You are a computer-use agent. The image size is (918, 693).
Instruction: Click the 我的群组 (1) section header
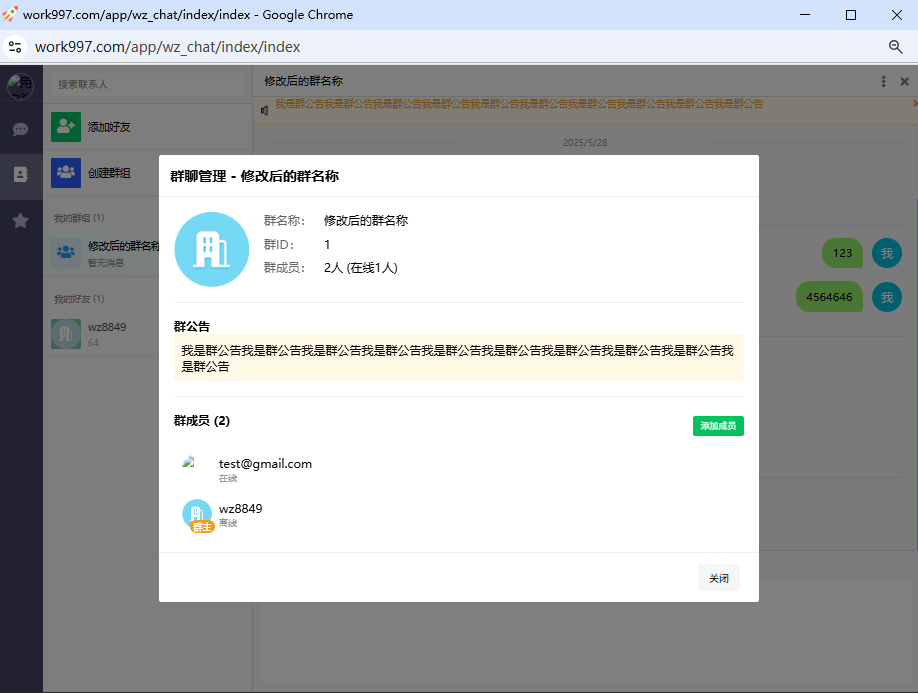click(79, 218)
